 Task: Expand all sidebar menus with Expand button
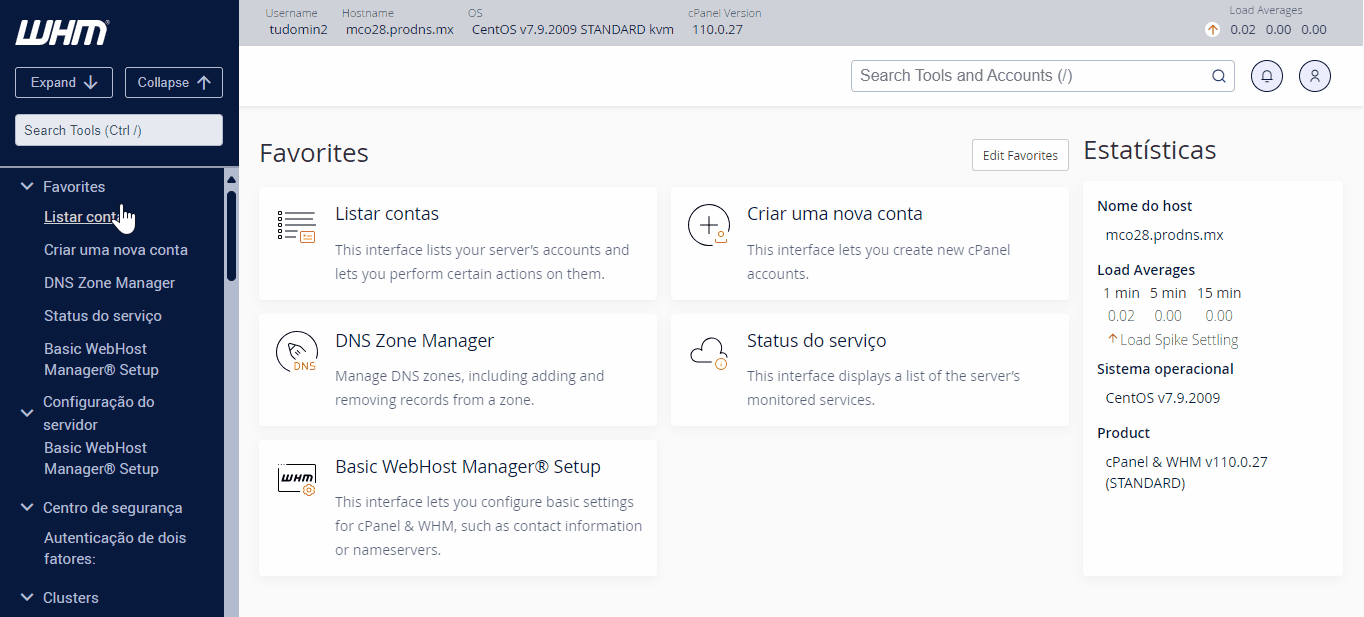(x=64, y=83)
